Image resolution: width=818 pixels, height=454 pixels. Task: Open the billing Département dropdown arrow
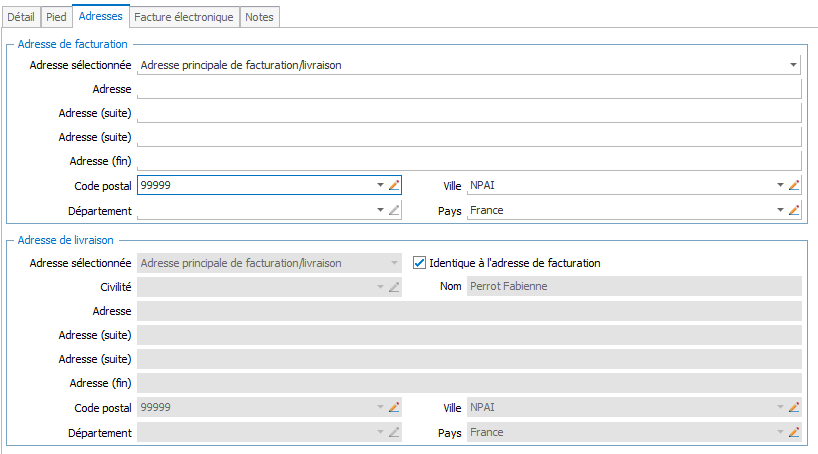tap(380, 210)
